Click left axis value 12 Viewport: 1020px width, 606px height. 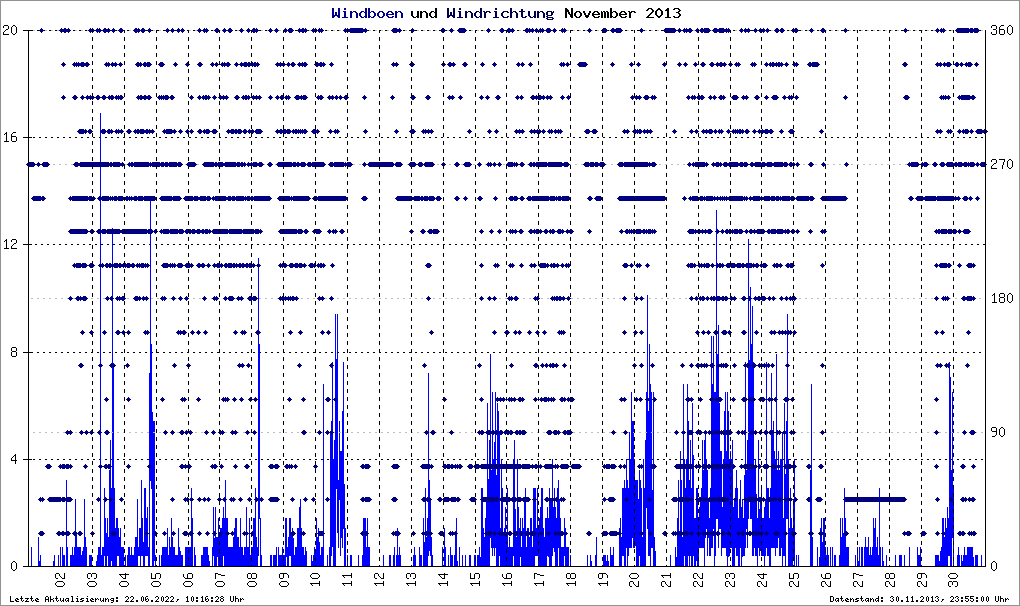pos(10,244)
